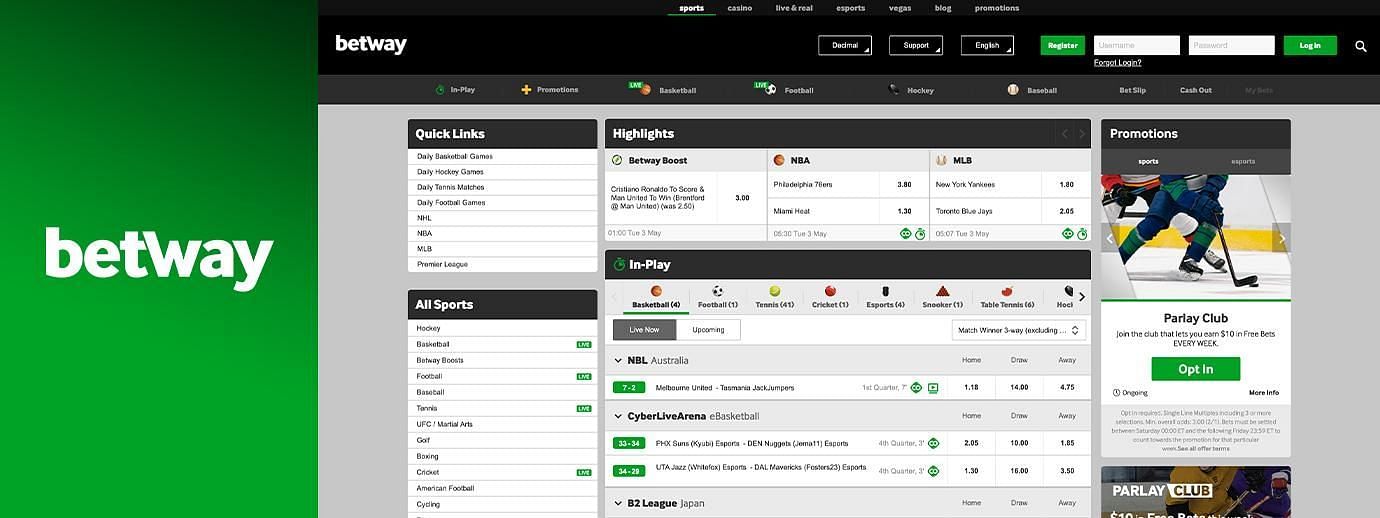The height and width of the screenshot is (518, 1380).
Task: Advance promotions carousel with right arrow
Action: (x=1281, y=238)
